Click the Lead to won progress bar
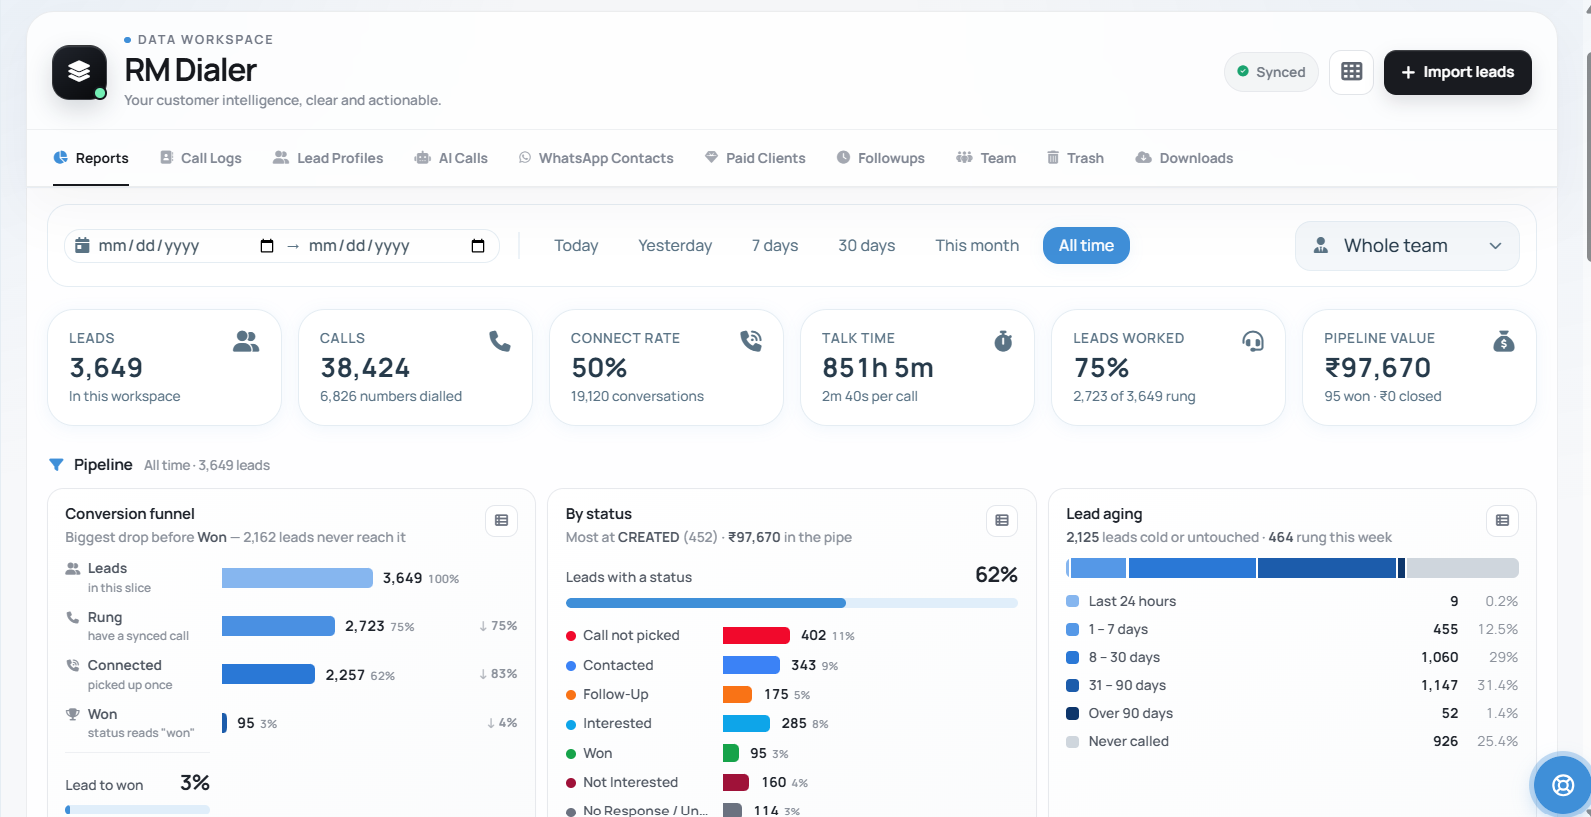Viewport: 1591px width, 817px height. (x=138, y=809)
